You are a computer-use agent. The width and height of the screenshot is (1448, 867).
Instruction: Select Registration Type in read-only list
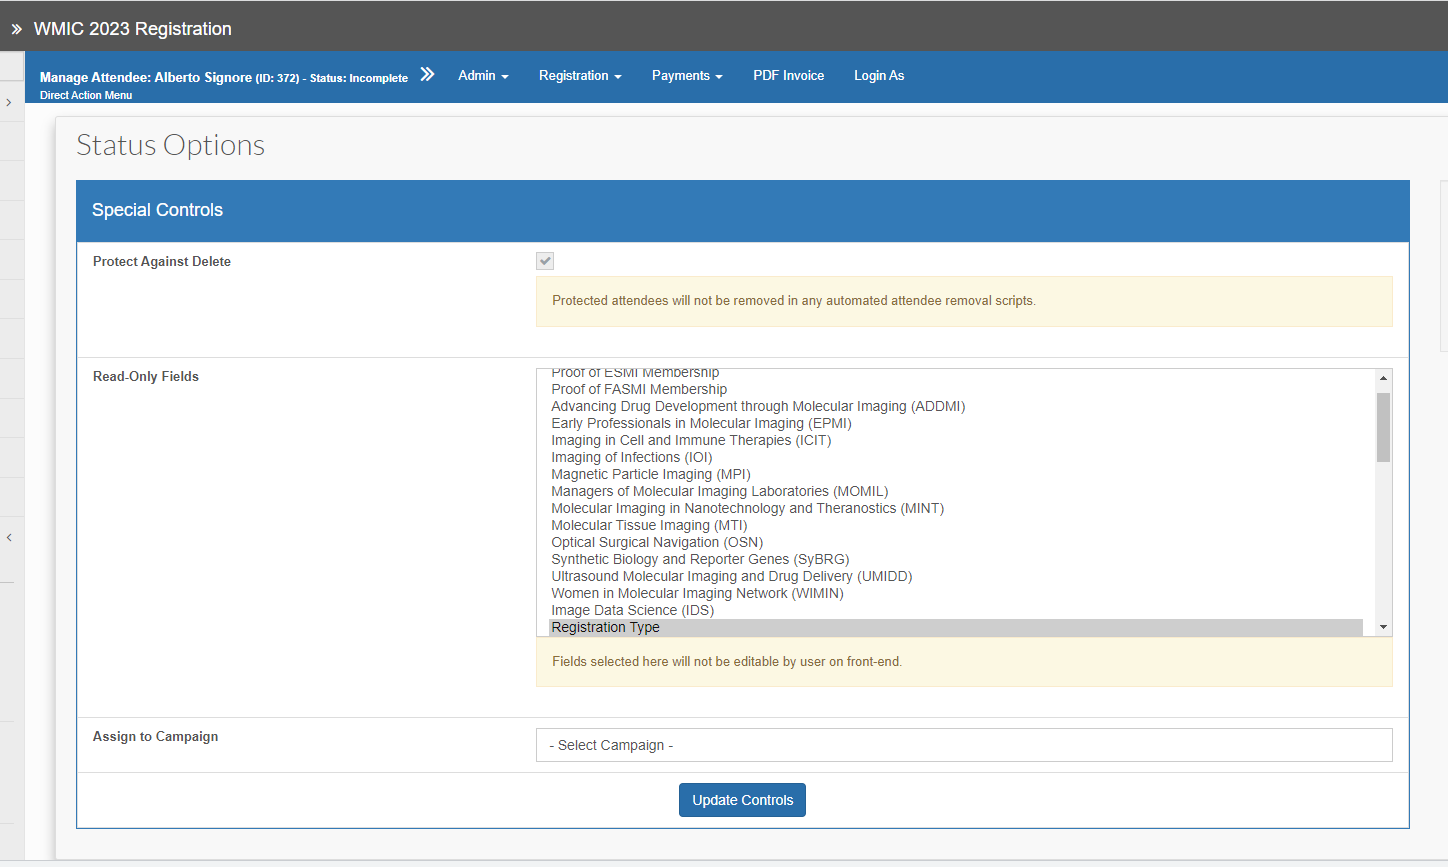(x=606, y=628)
